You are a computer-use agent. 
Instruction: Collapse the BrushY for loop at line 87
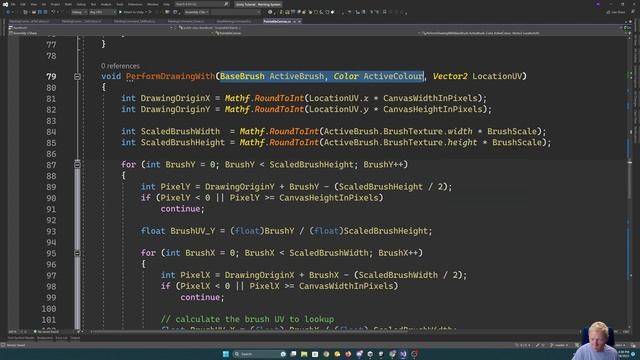(x=77, y=164)
